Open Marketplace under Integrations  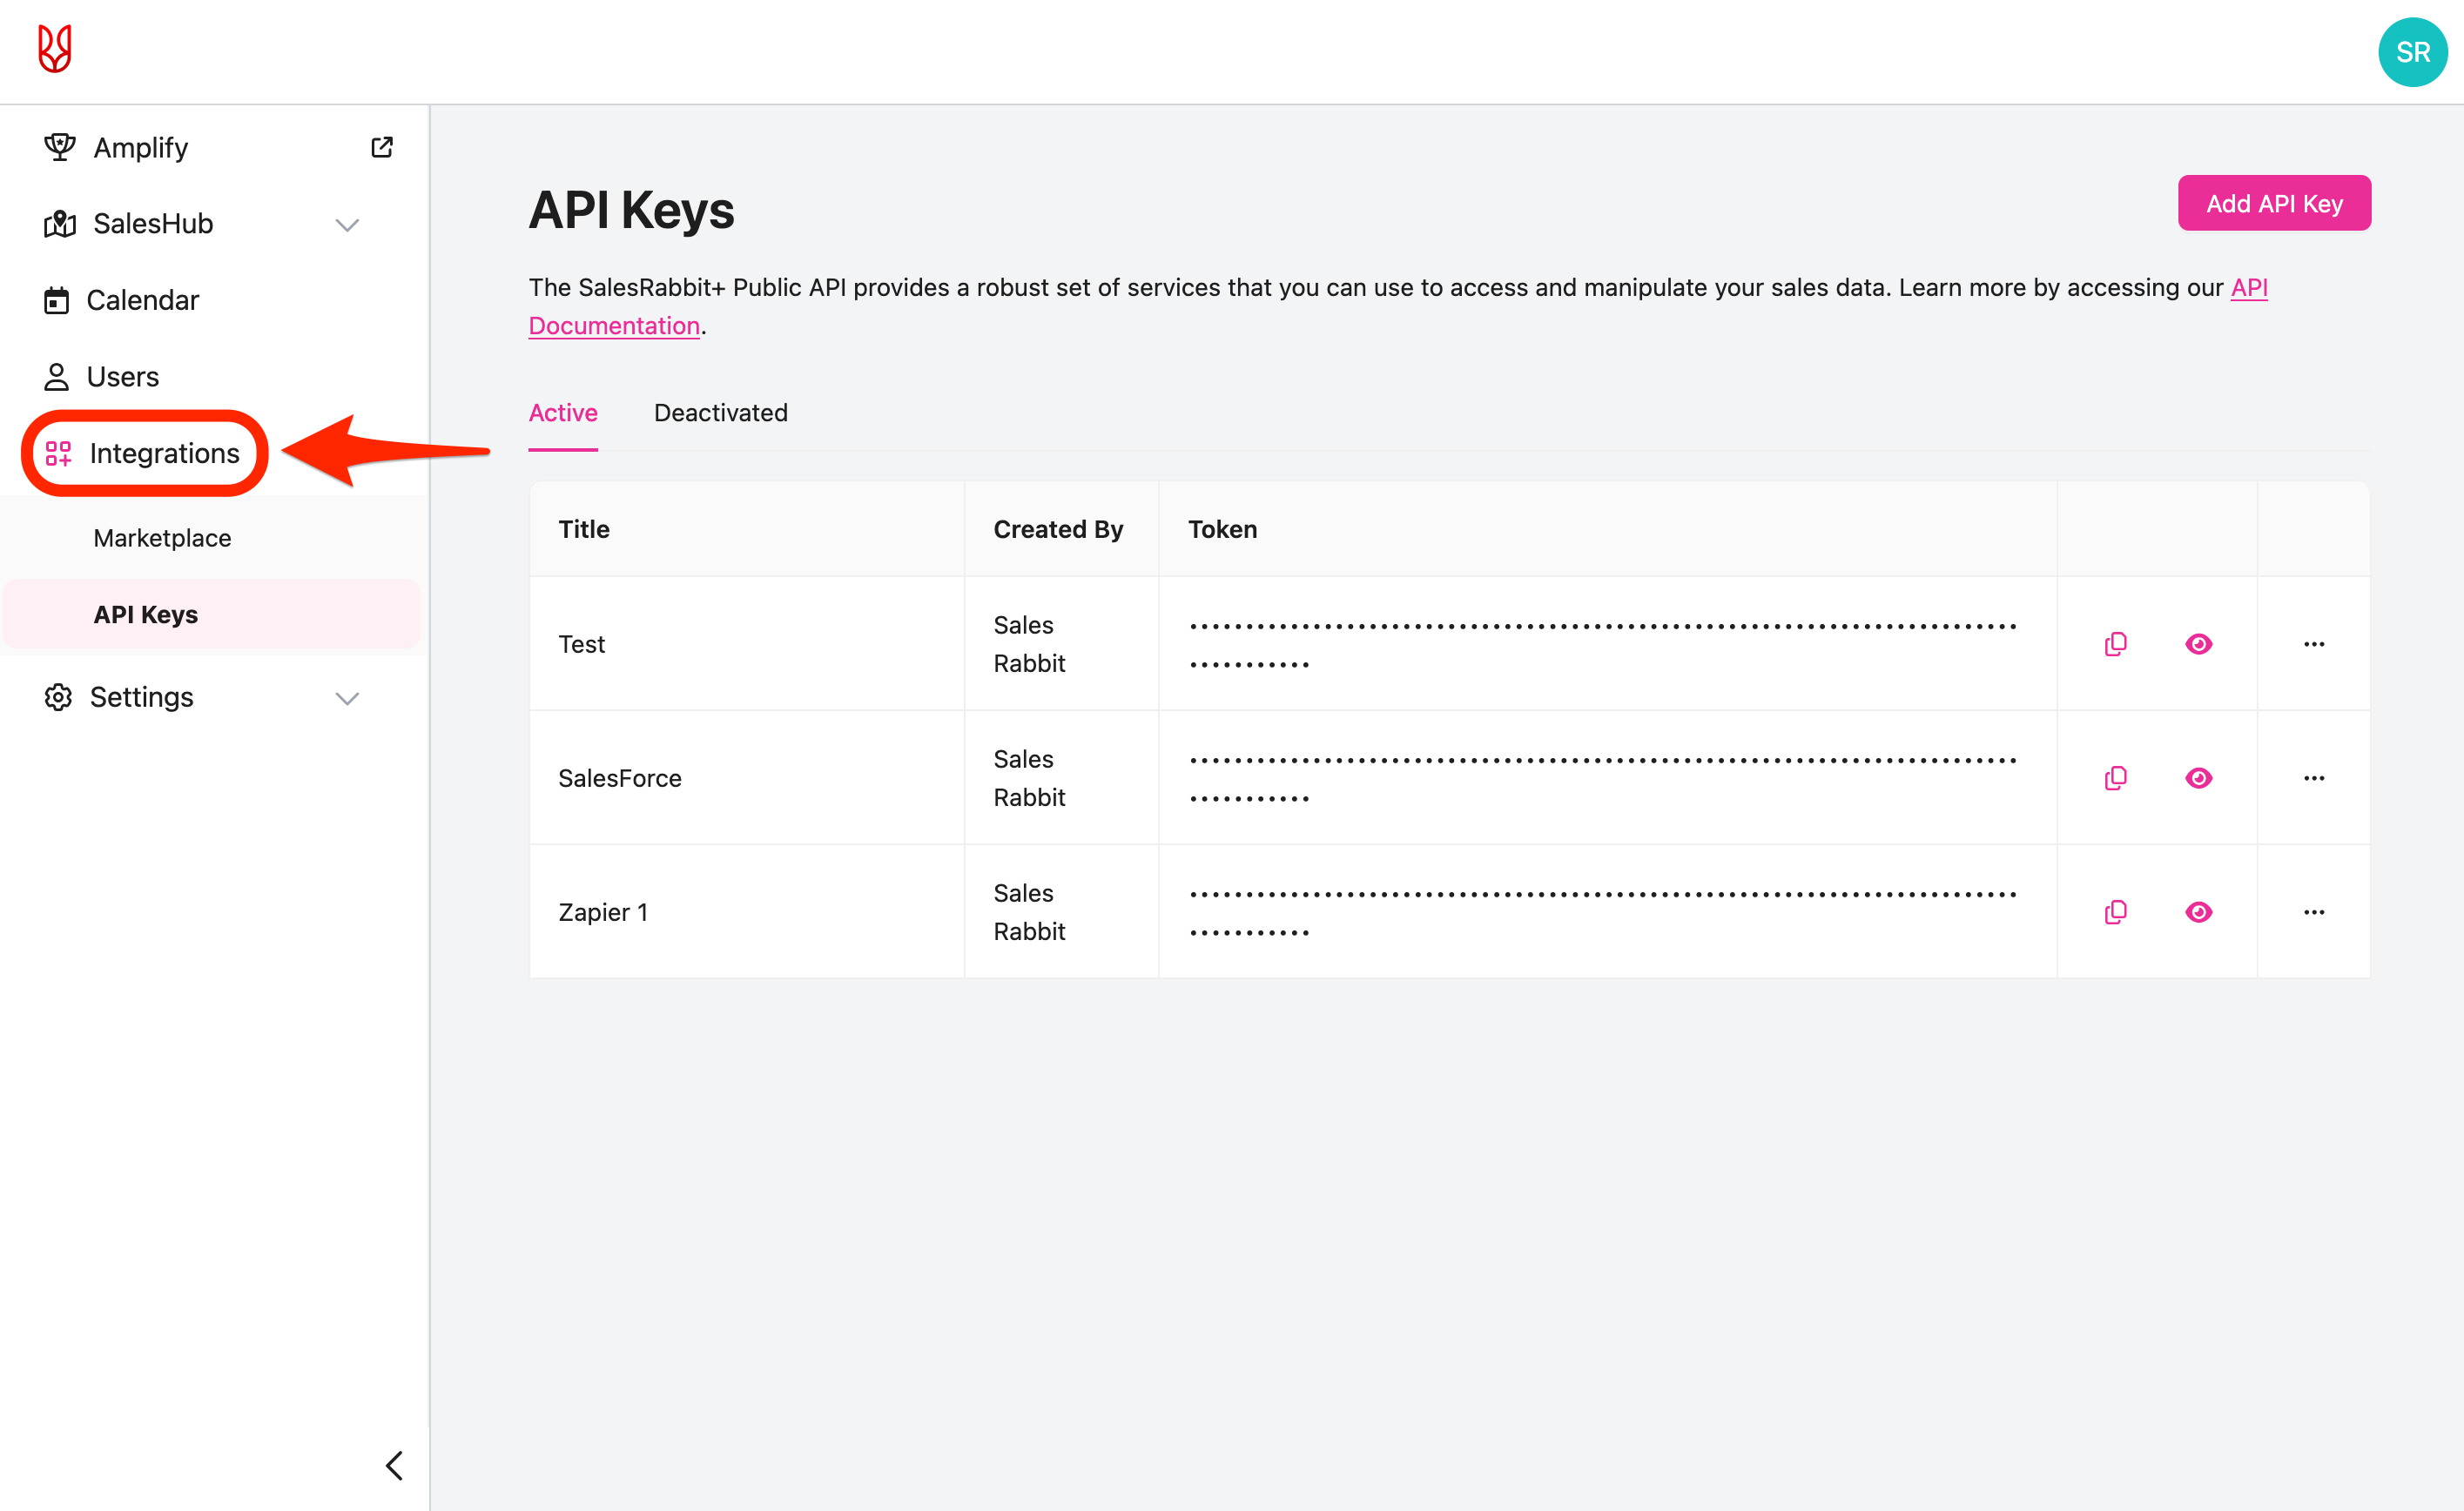point(162,538)
